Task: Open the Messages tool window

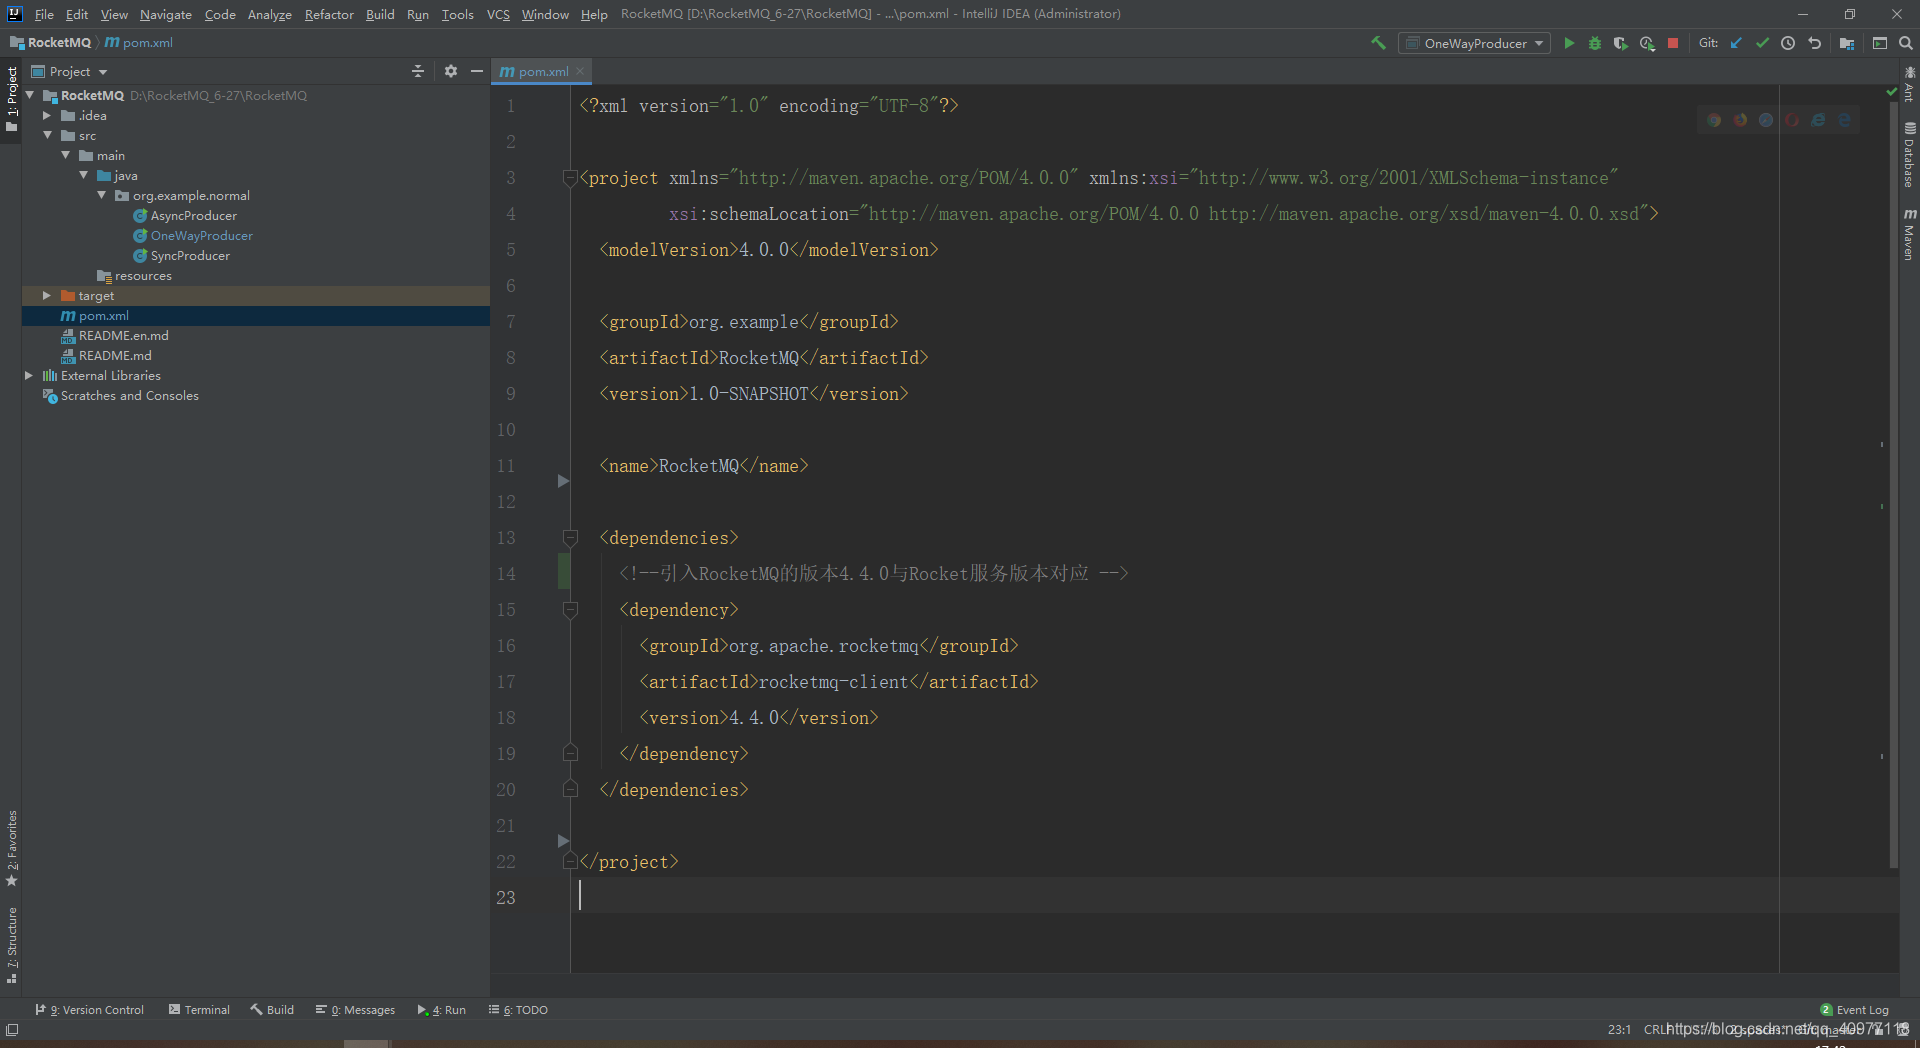Action: 356,1010
